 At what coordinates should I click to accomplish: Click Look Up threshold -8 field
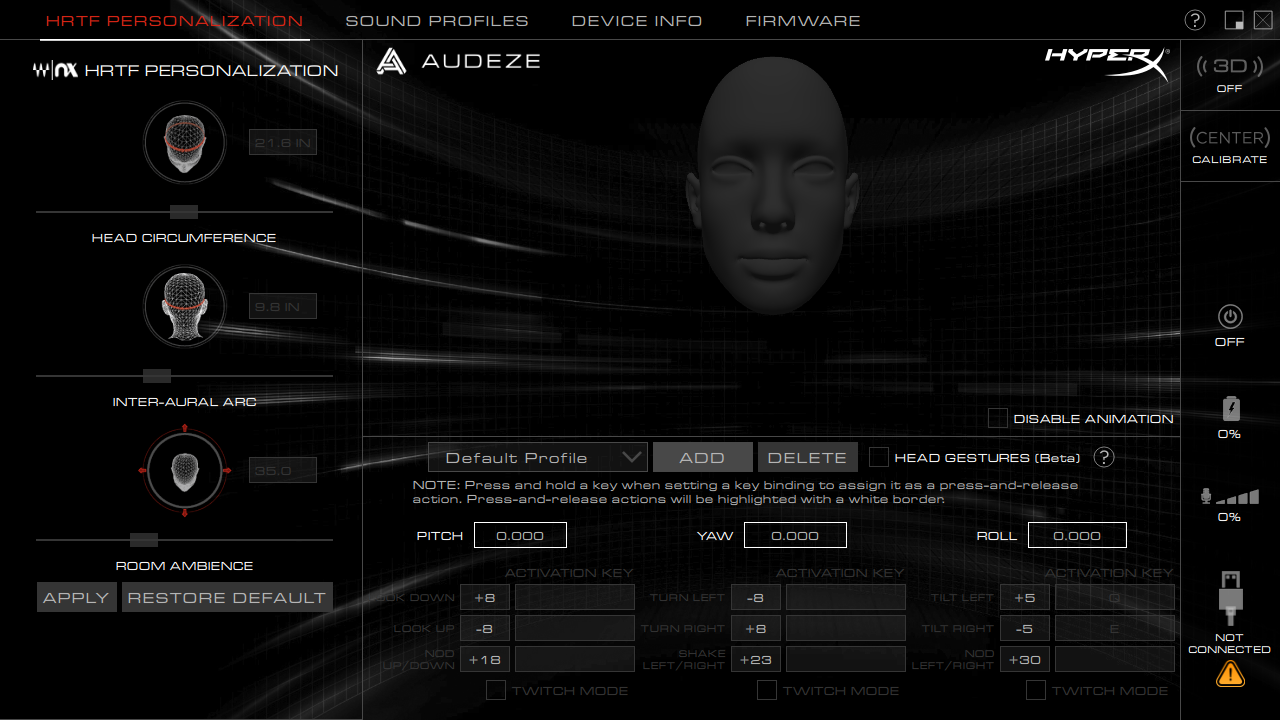[x=485, y=628]
